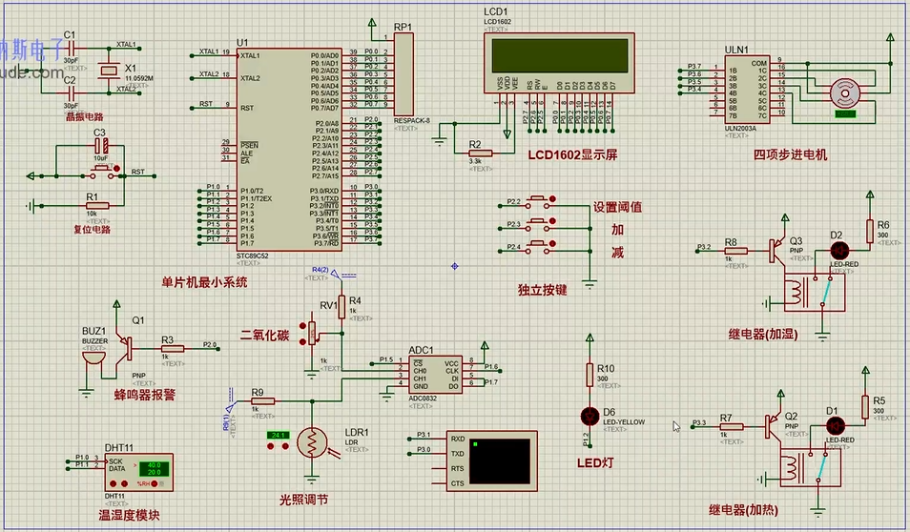Select capacitor C2 in crystal circuit
910x532 pixels.
tap(71, 92)
